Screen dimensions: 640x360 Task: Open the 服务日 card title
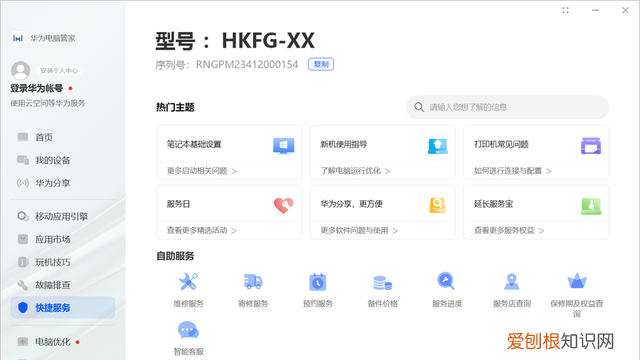178,204
